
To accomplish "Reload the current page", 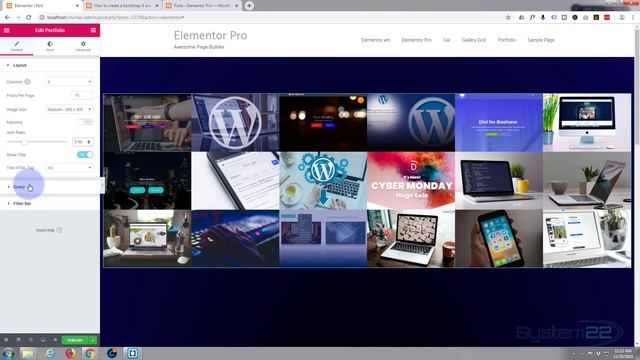I will [x=29, y=18].
